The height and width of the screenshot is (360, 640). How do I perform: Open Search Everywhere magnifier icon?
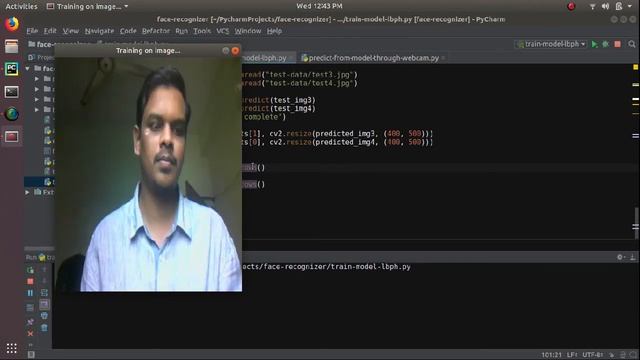coord(632,44)
